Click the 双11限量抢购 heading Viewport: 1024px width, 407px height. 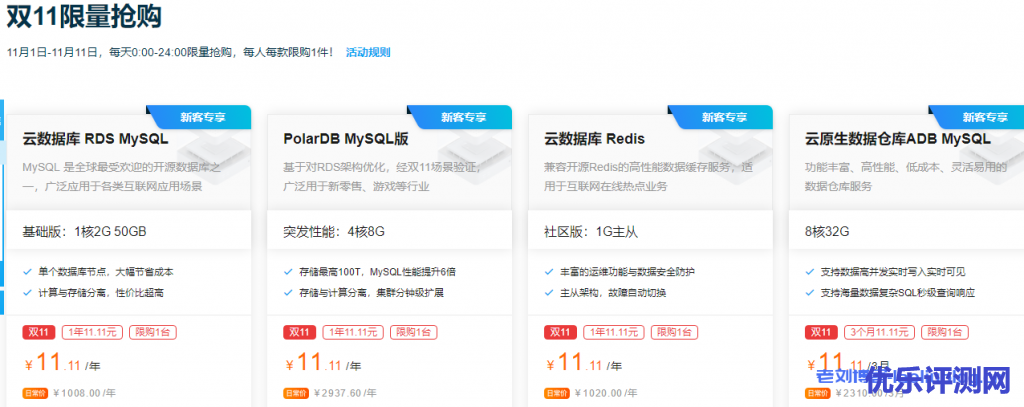coord(84,17)
